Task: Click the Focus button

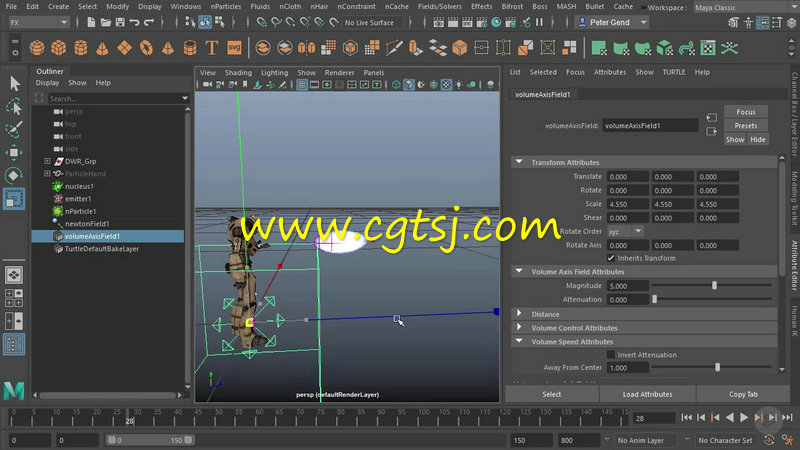Action: 745,112
